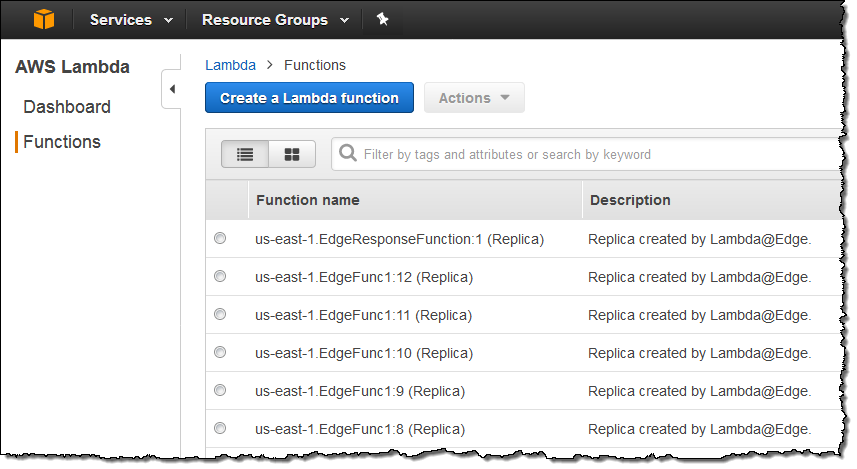Collapse the AWS Lambda sidebar panel
This screenshot has width=857, height=469.
click(171, 90)
